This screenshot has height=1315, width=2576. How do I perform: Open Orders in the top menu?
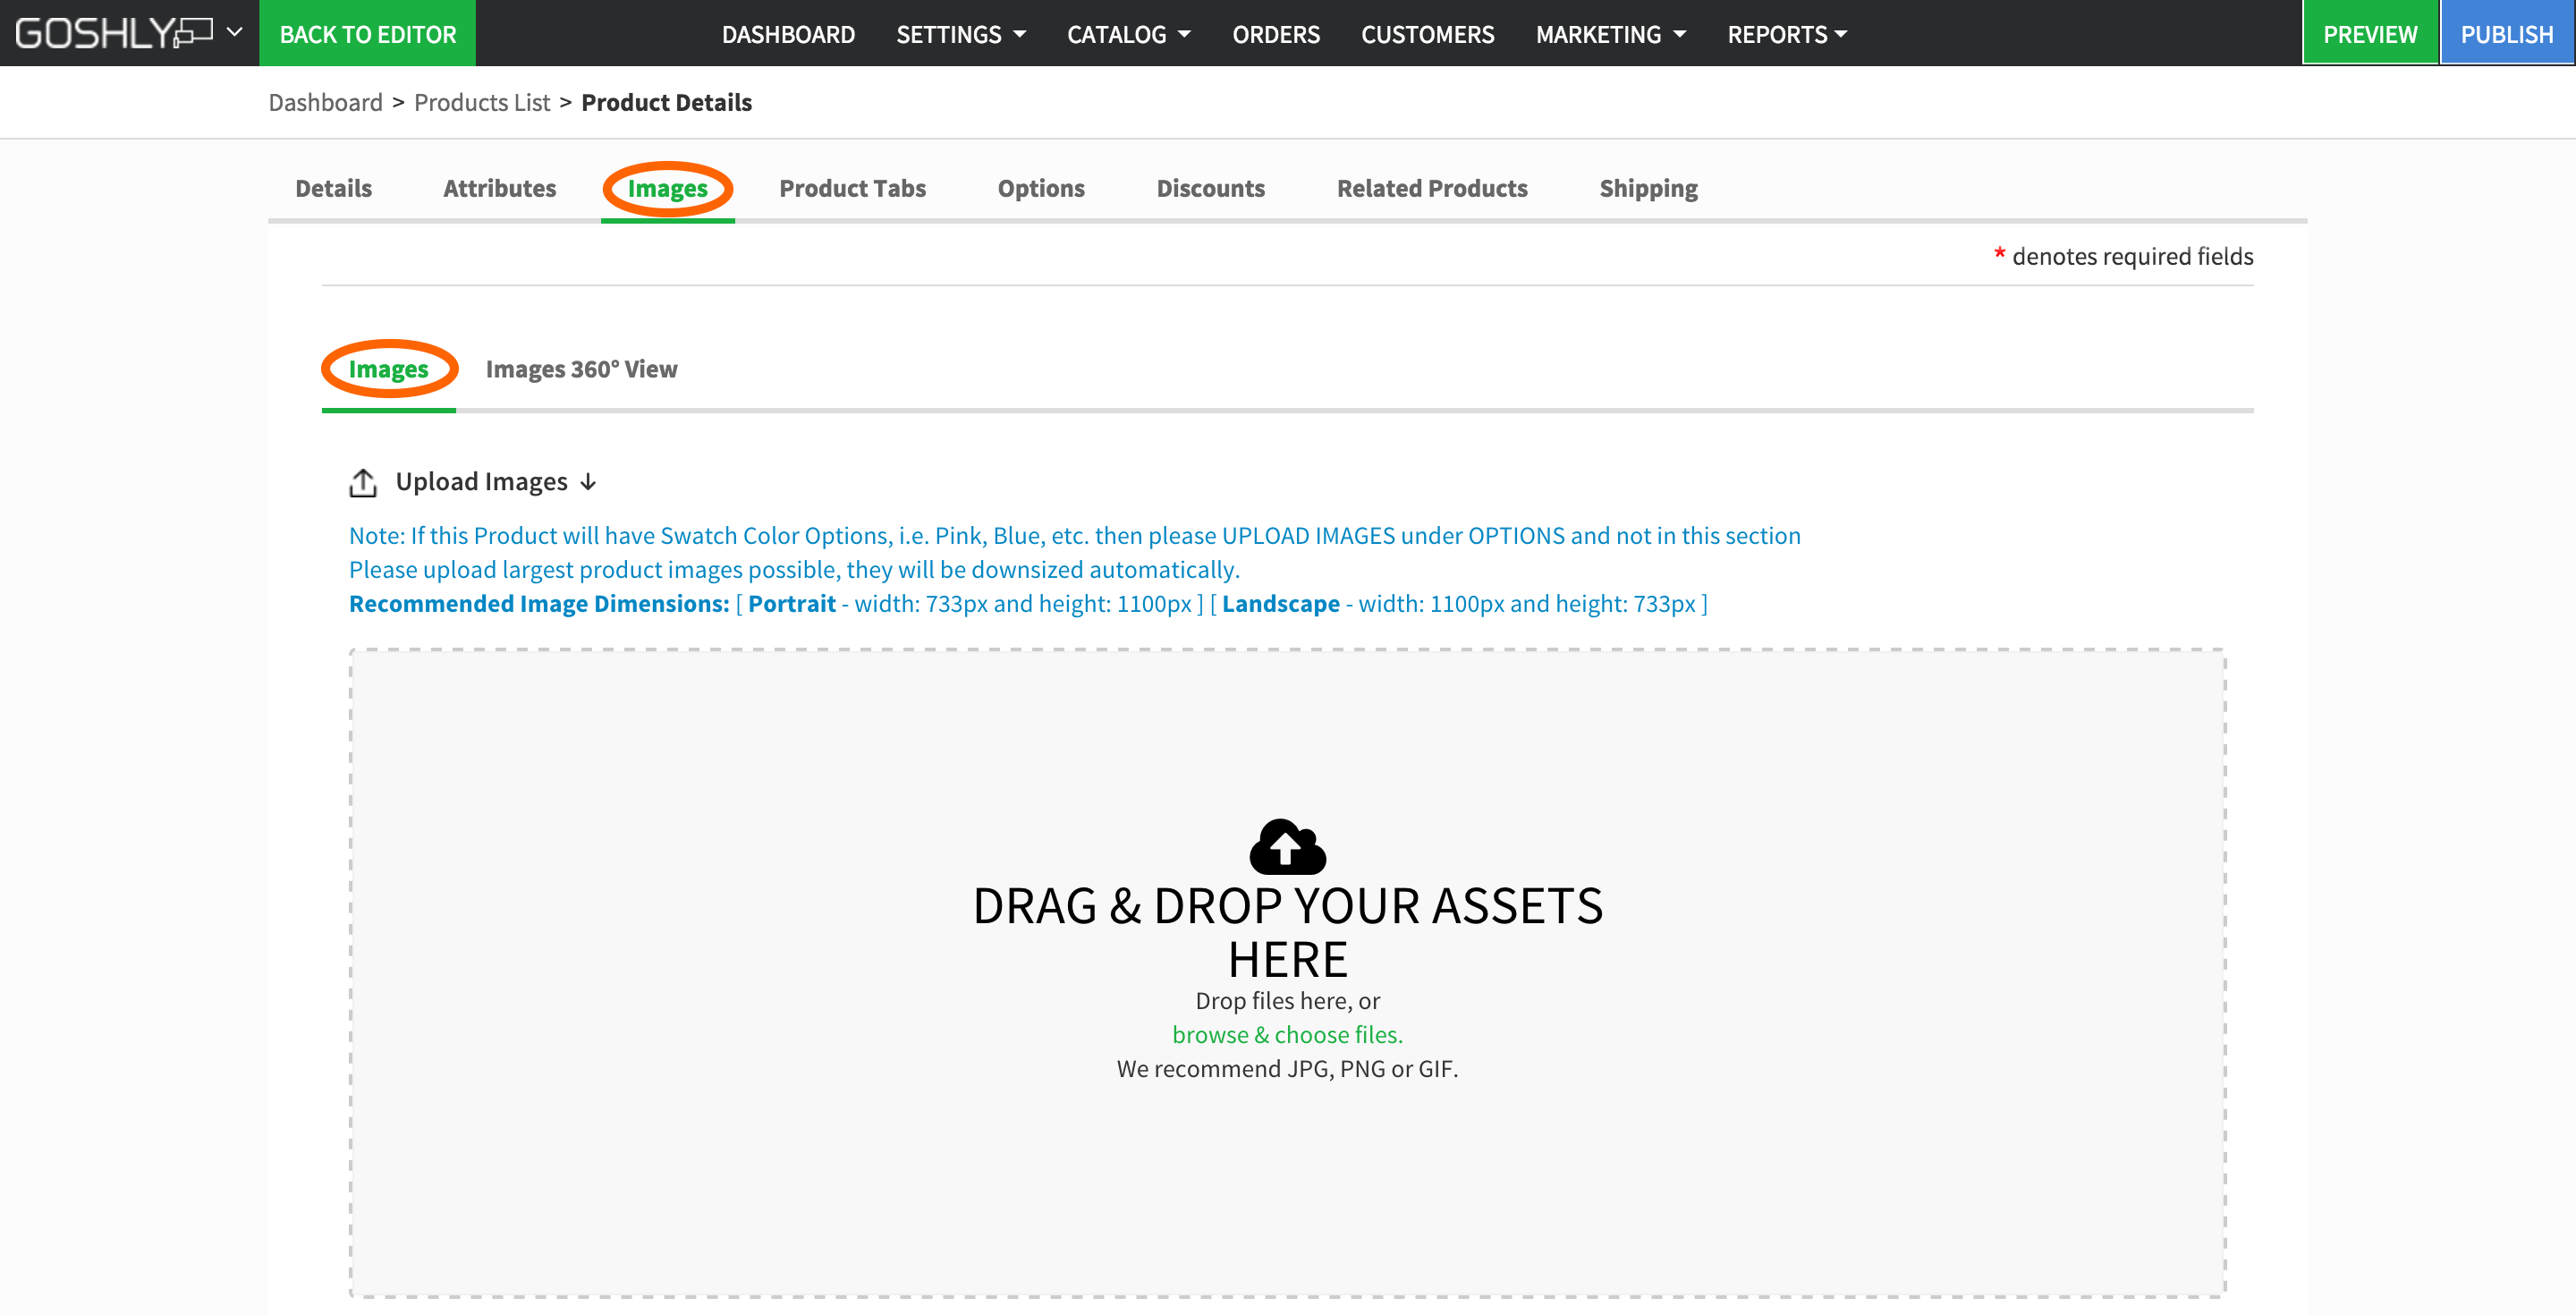point(1275,34)
